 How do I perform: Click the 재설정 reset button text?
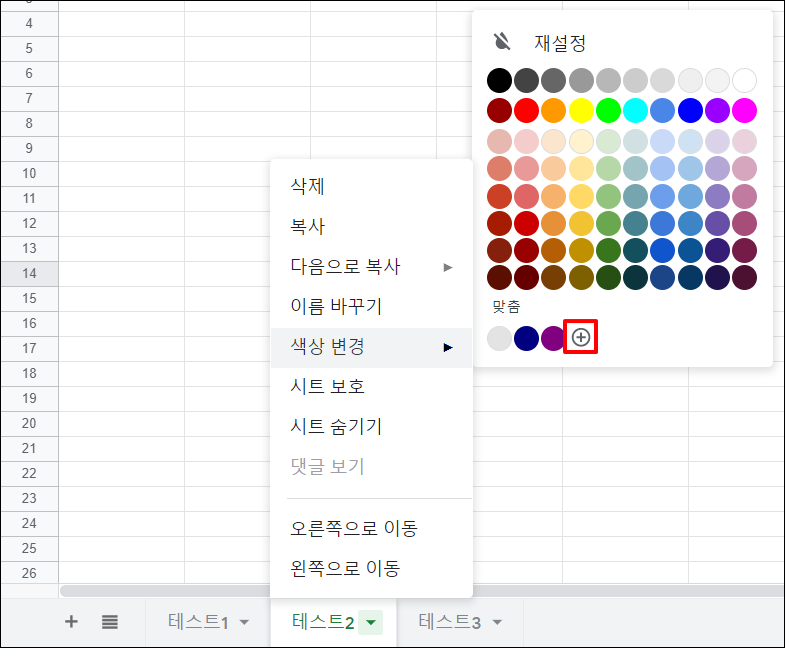pos(560,43)
